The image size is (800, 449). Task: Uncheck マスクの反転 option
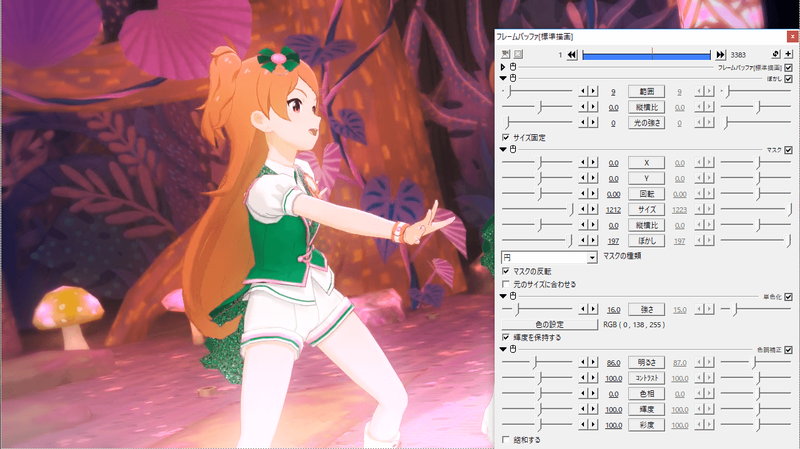[x=506, y=271]
